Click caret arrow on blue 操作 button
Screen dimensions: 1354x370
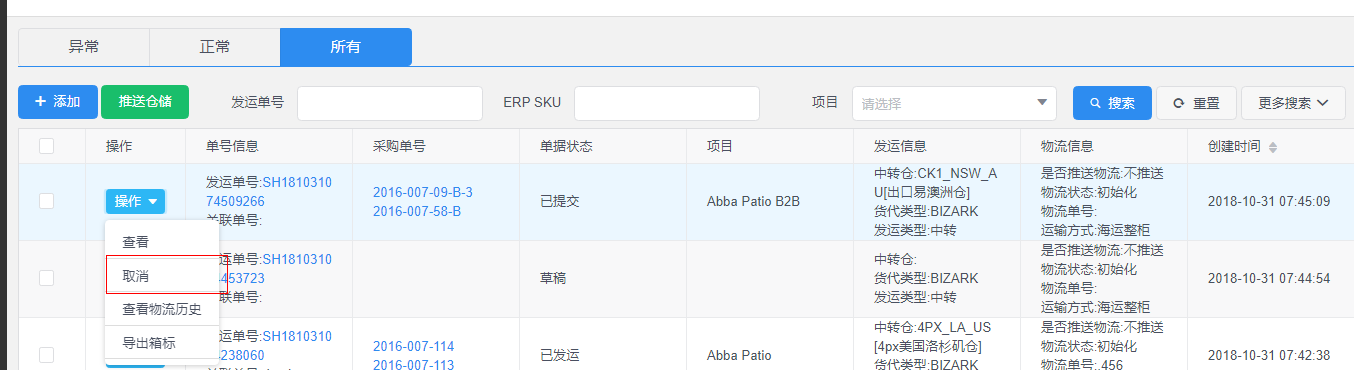[x=153, y=202]
